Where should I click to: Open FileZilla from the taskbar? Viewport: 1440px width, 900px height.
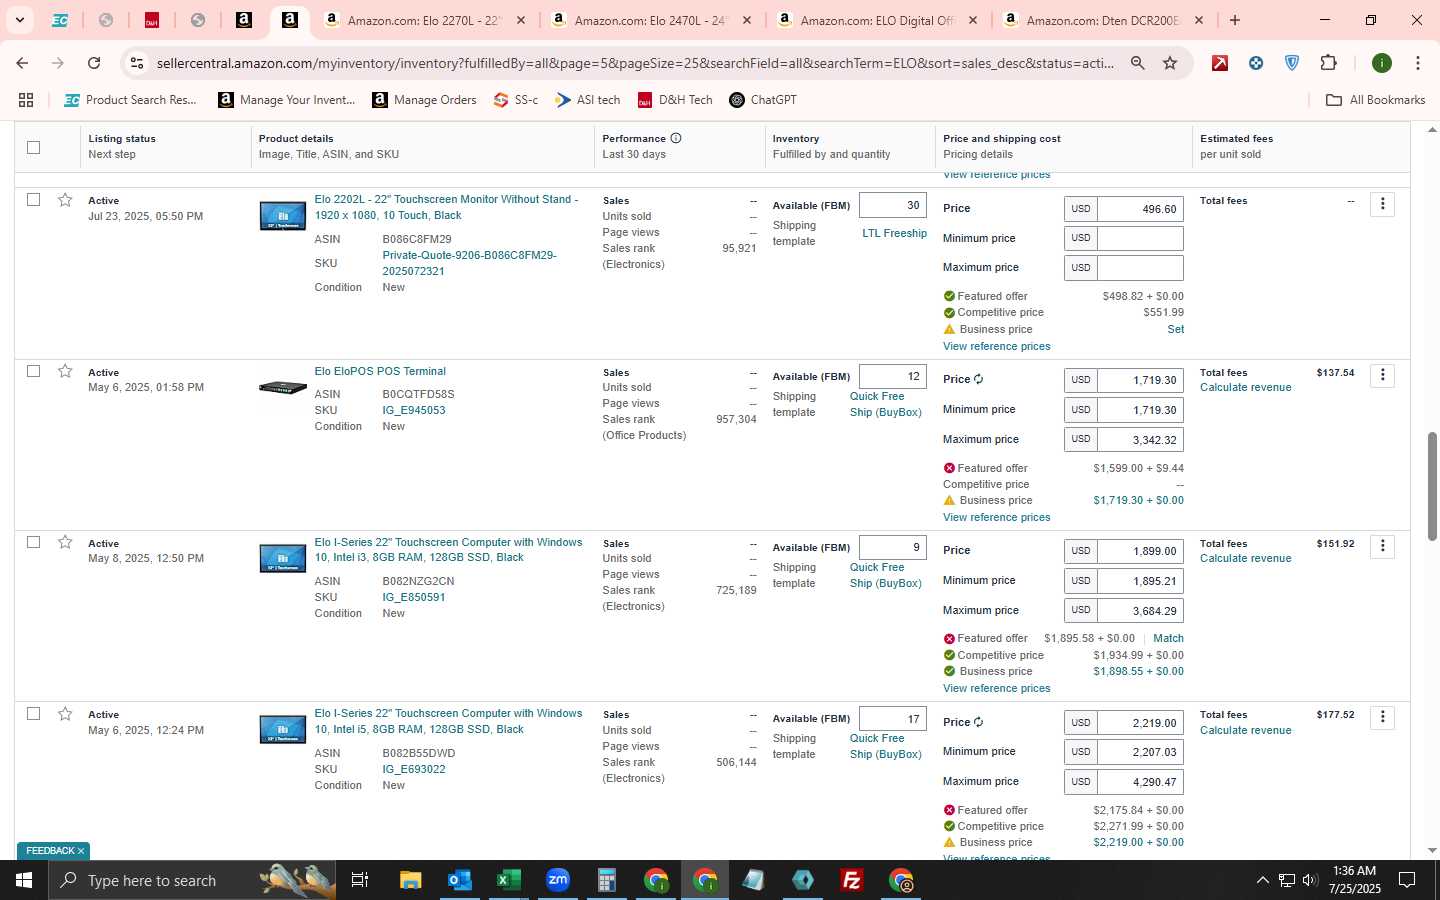852,880
